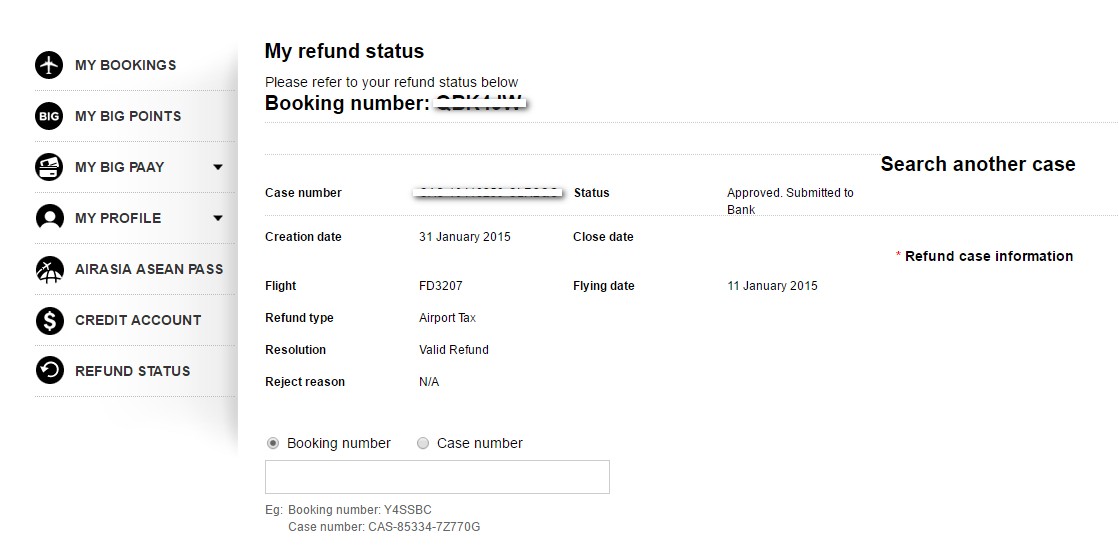Click the Search another case heading
1119x546 pixels.
tap(977, 165)
